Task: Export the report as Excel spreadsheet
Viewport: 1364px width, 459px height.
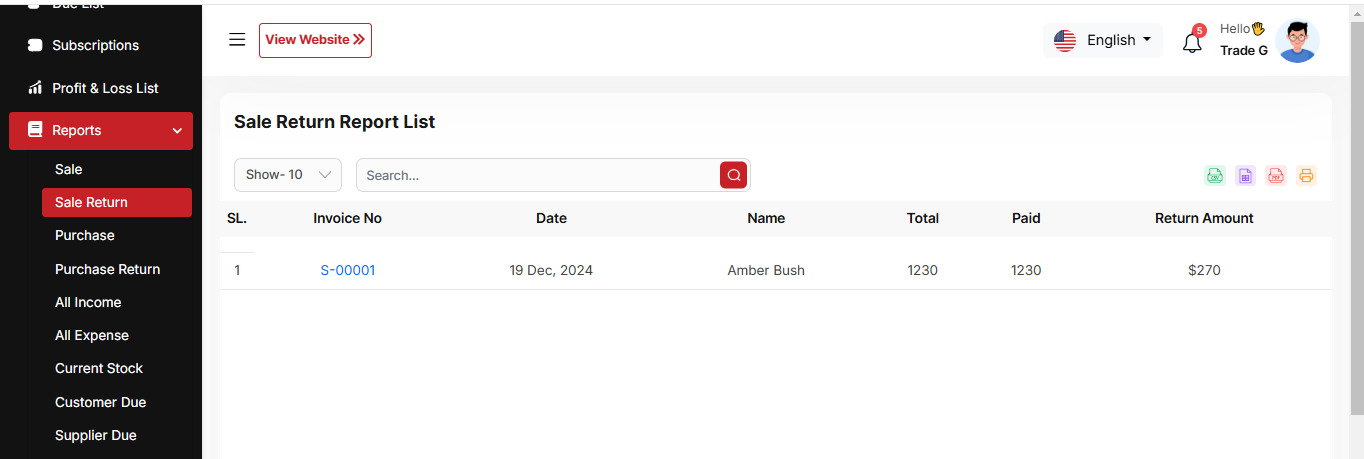Action: point(1245,176)
